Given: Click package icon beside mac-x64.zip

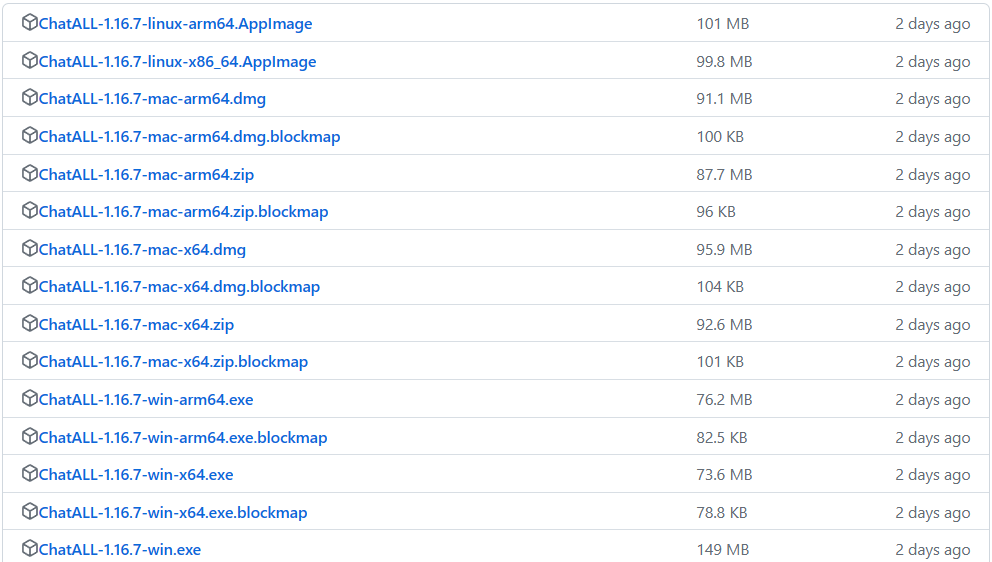Looking at the screenshot, I should [x=30, y=323].
